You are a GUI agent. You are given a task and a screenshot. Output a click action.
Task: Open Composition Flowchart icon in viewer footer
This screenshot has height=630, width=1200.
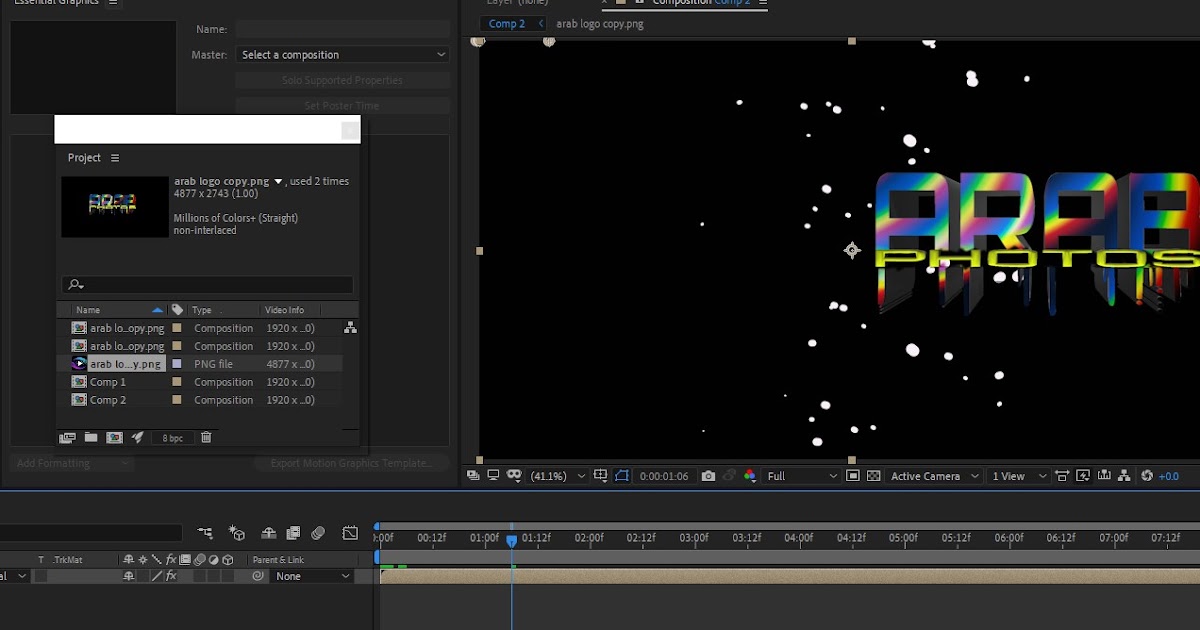[x=1125, y=476]
